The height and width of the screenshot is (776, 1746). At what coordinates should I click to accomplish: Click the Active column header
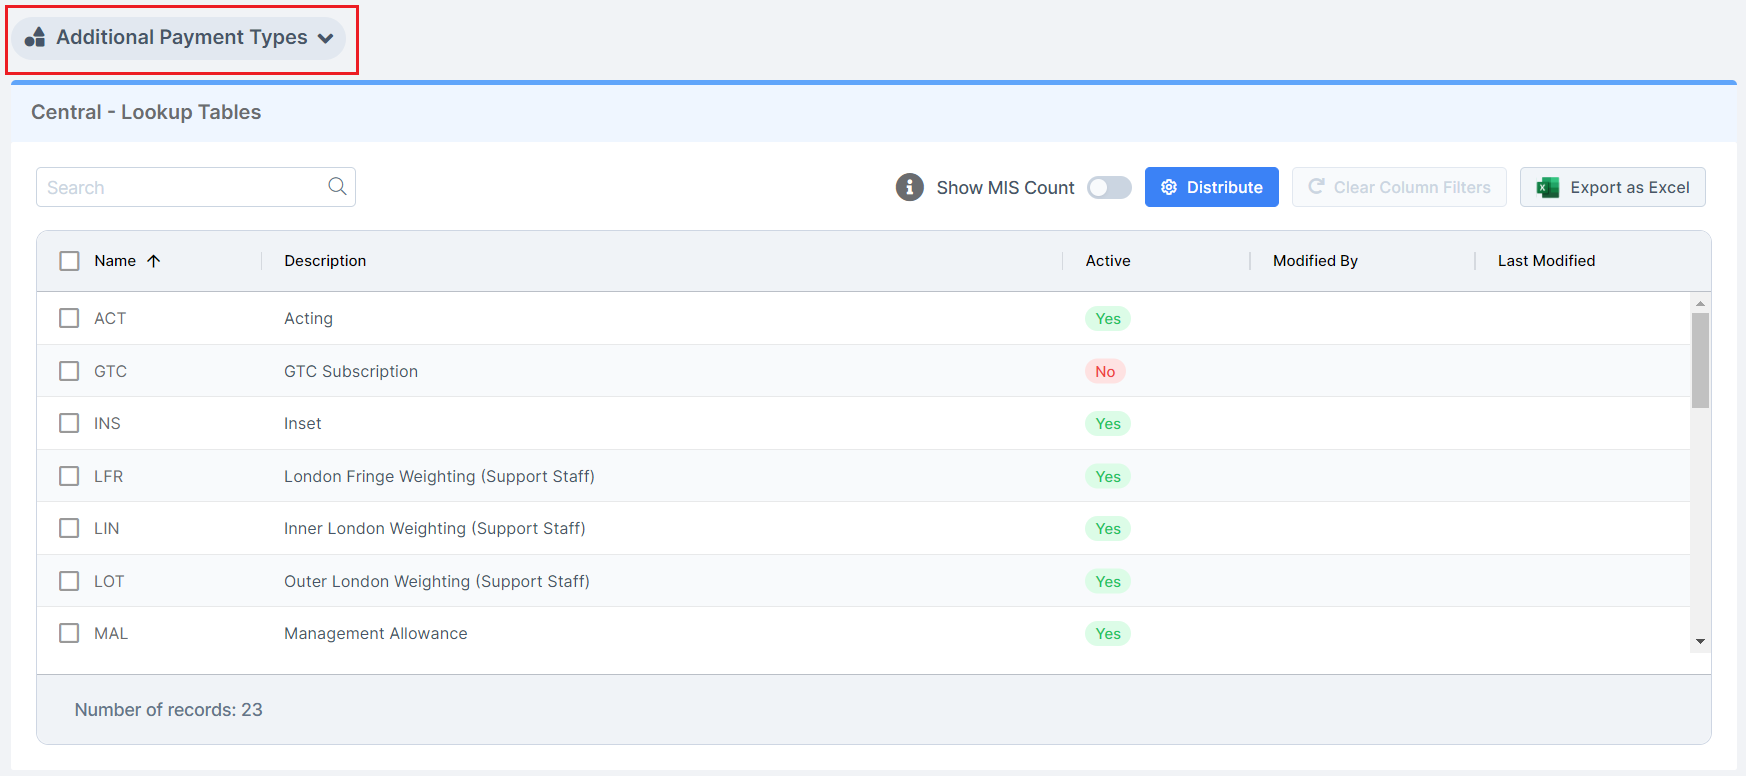pyautogui.click(x=1108, y=261)
